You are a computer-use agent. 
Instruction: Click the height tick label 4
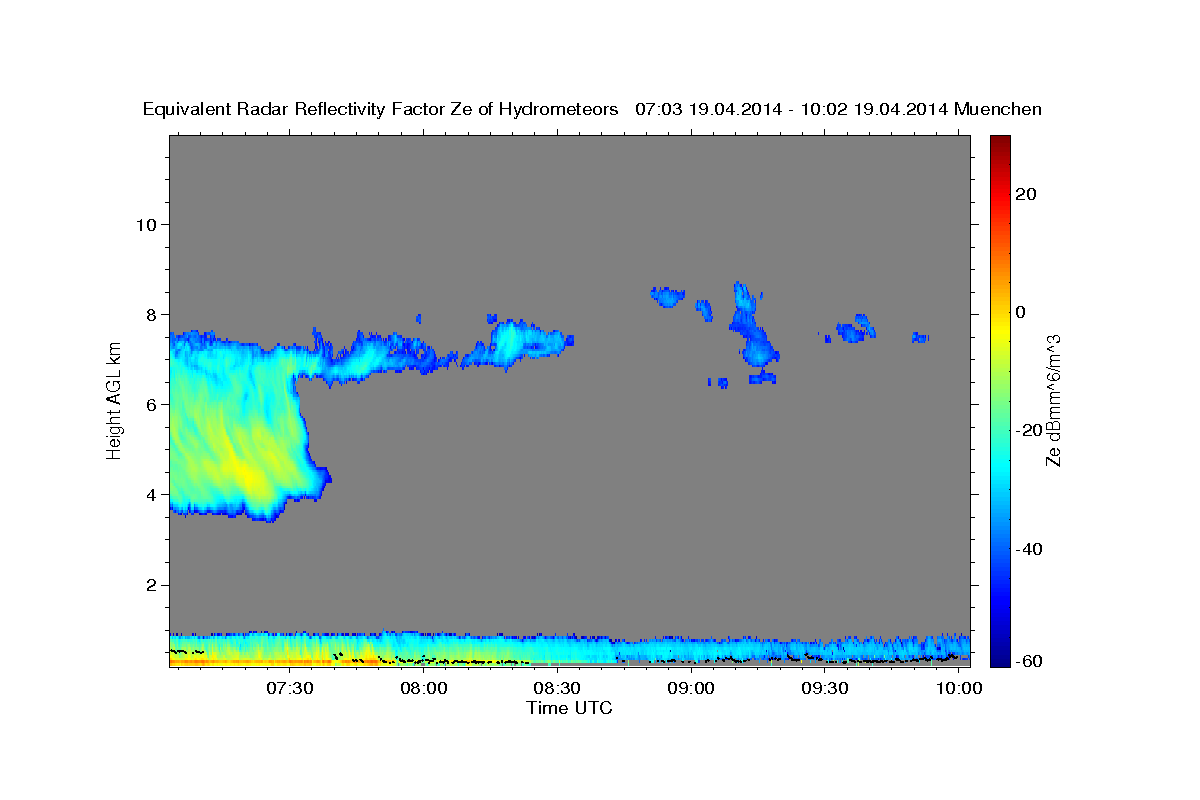[x=150, y=494]
